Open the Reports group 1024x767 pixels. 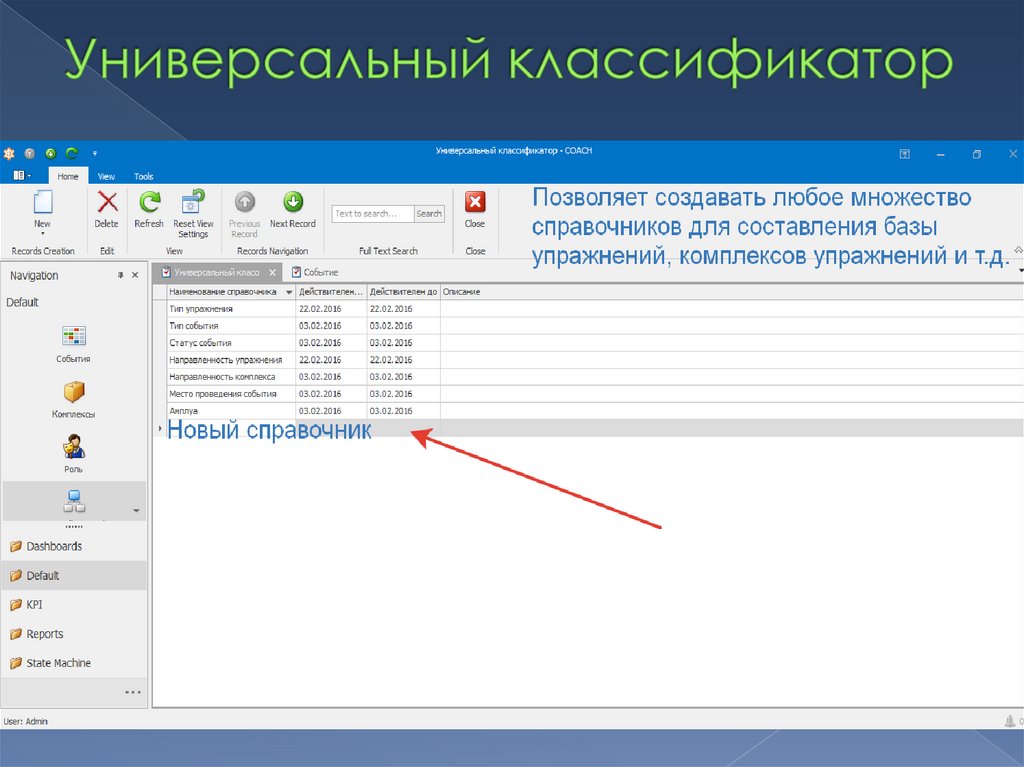[74, 634]
